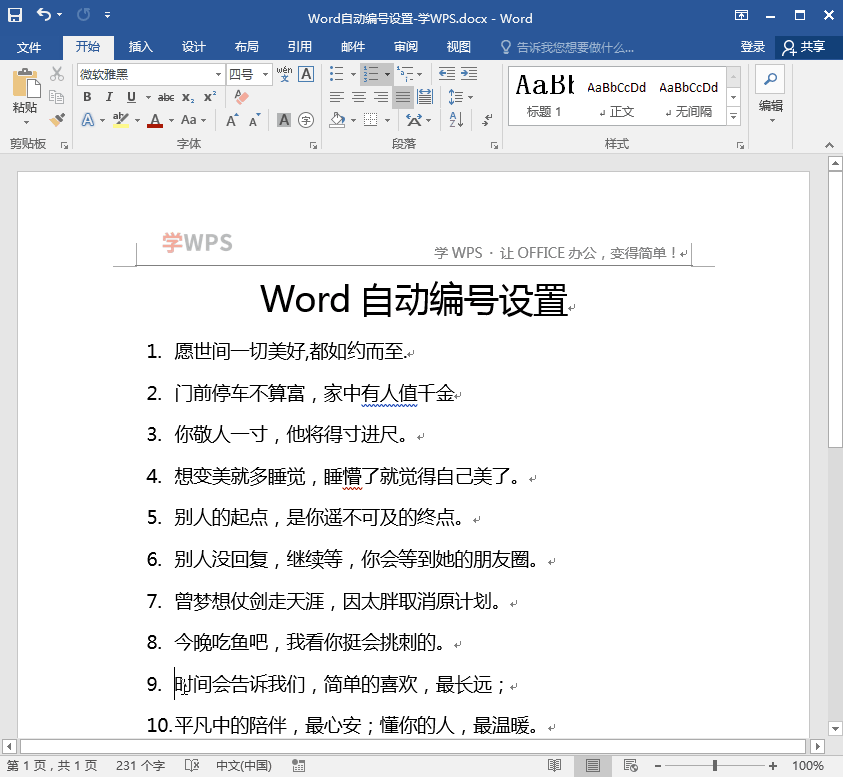843x777 pixels.
Task: Expand the numbering list dropdown arrow
Action: tap(387, 72)
